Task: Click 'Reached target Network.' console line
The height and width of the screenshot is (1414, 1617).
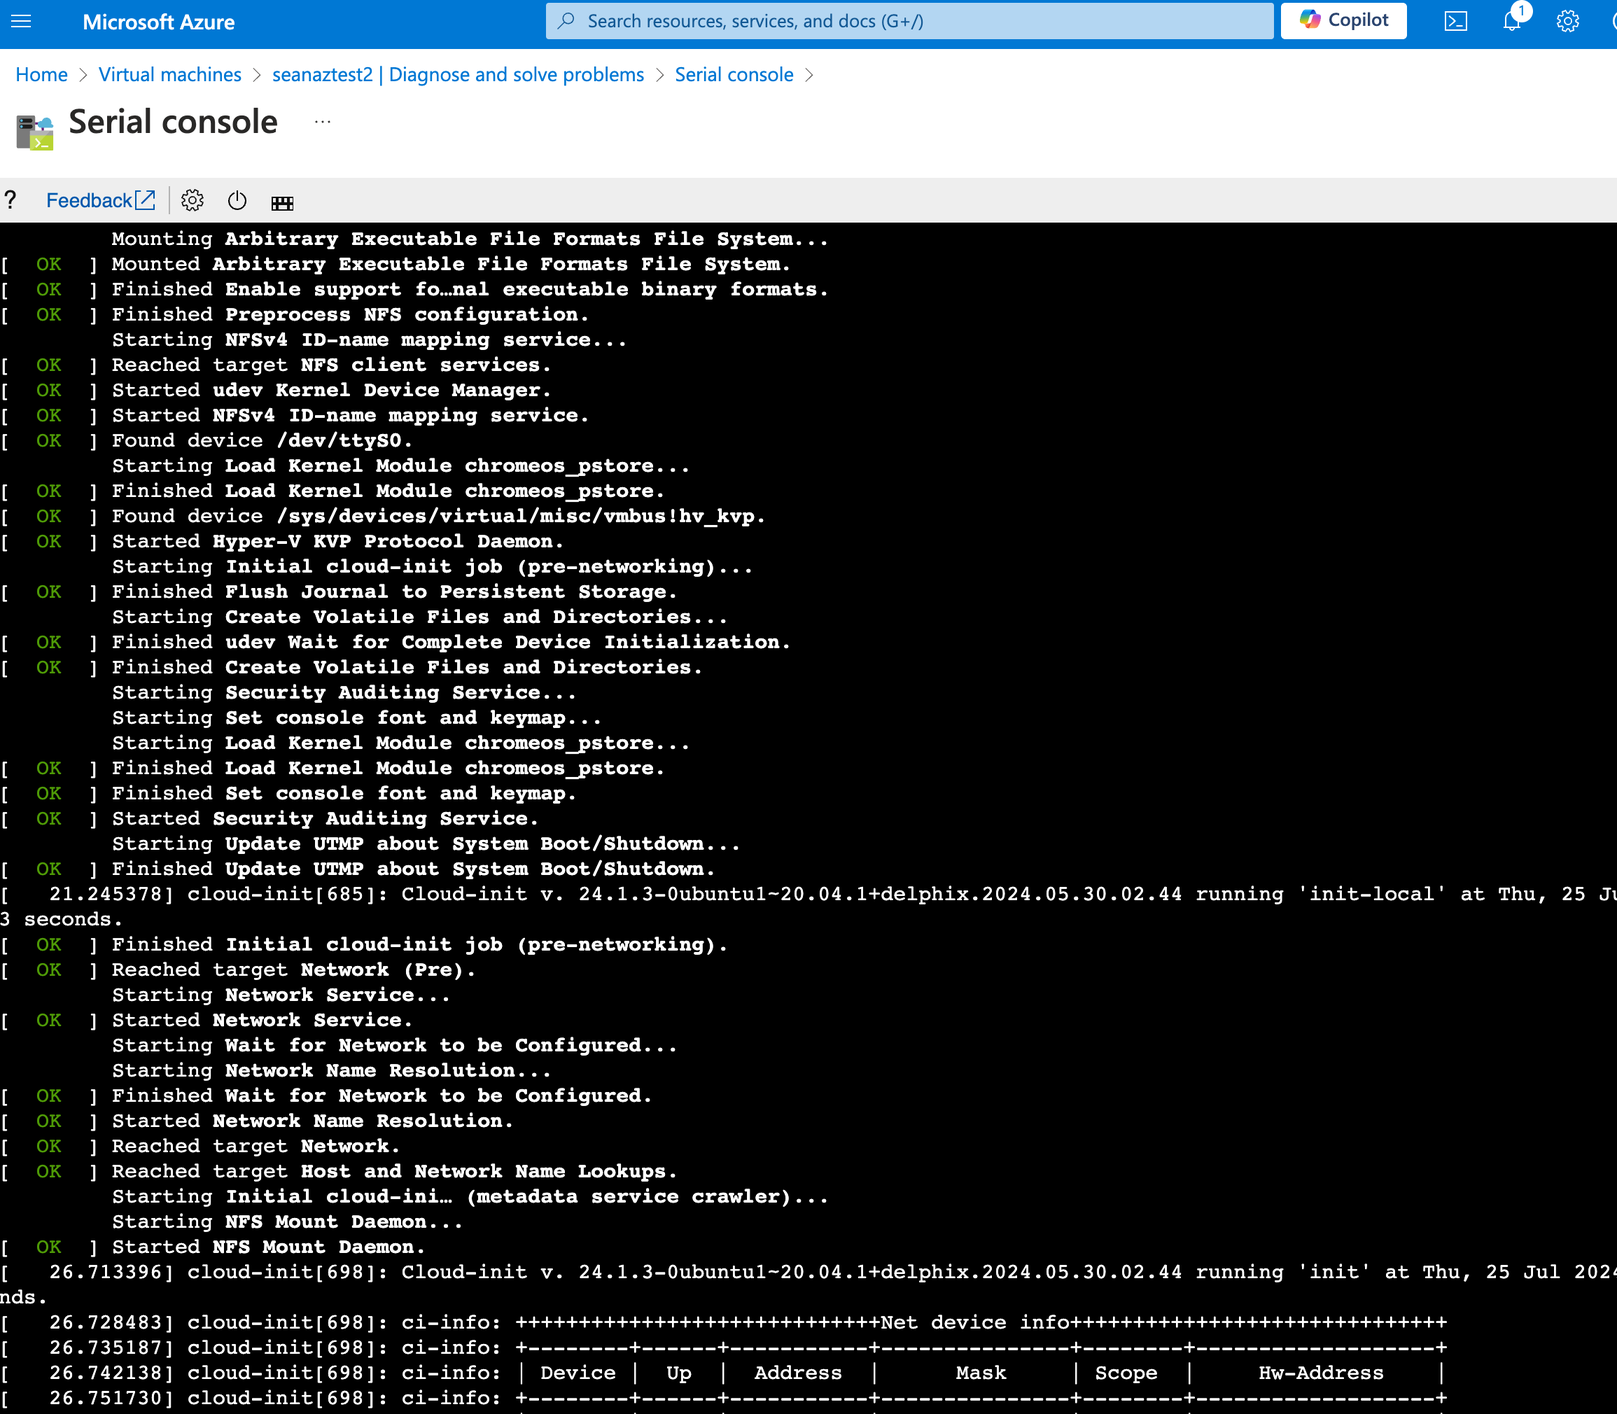Action: 256,1147
